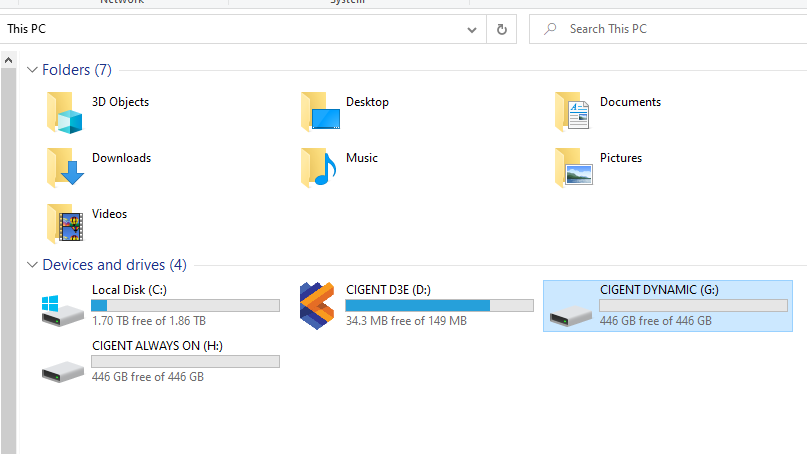Screen dimensions: 807x454
Task: Open the 3D Objects folder icon
Action: [64, 113]
